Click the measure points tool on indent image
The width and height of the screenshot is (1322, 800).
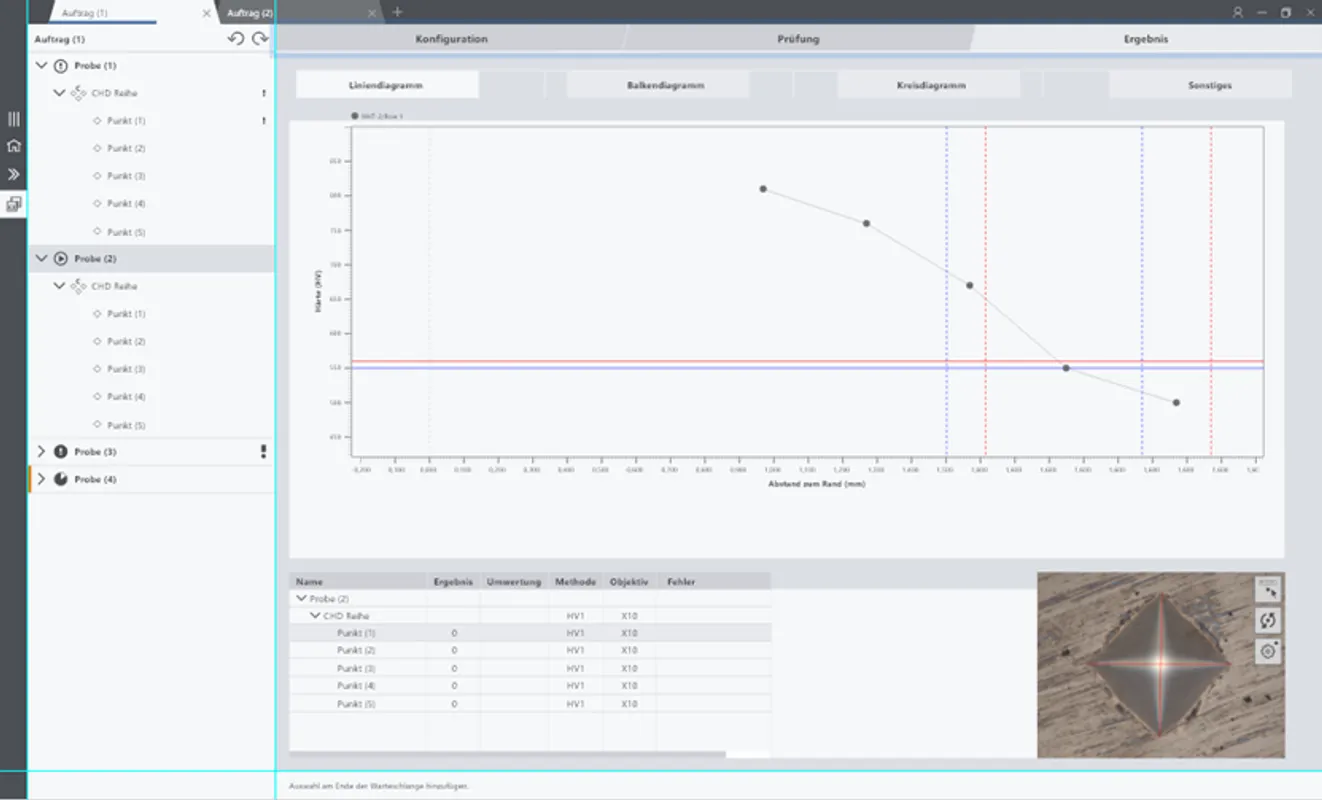1268,590
